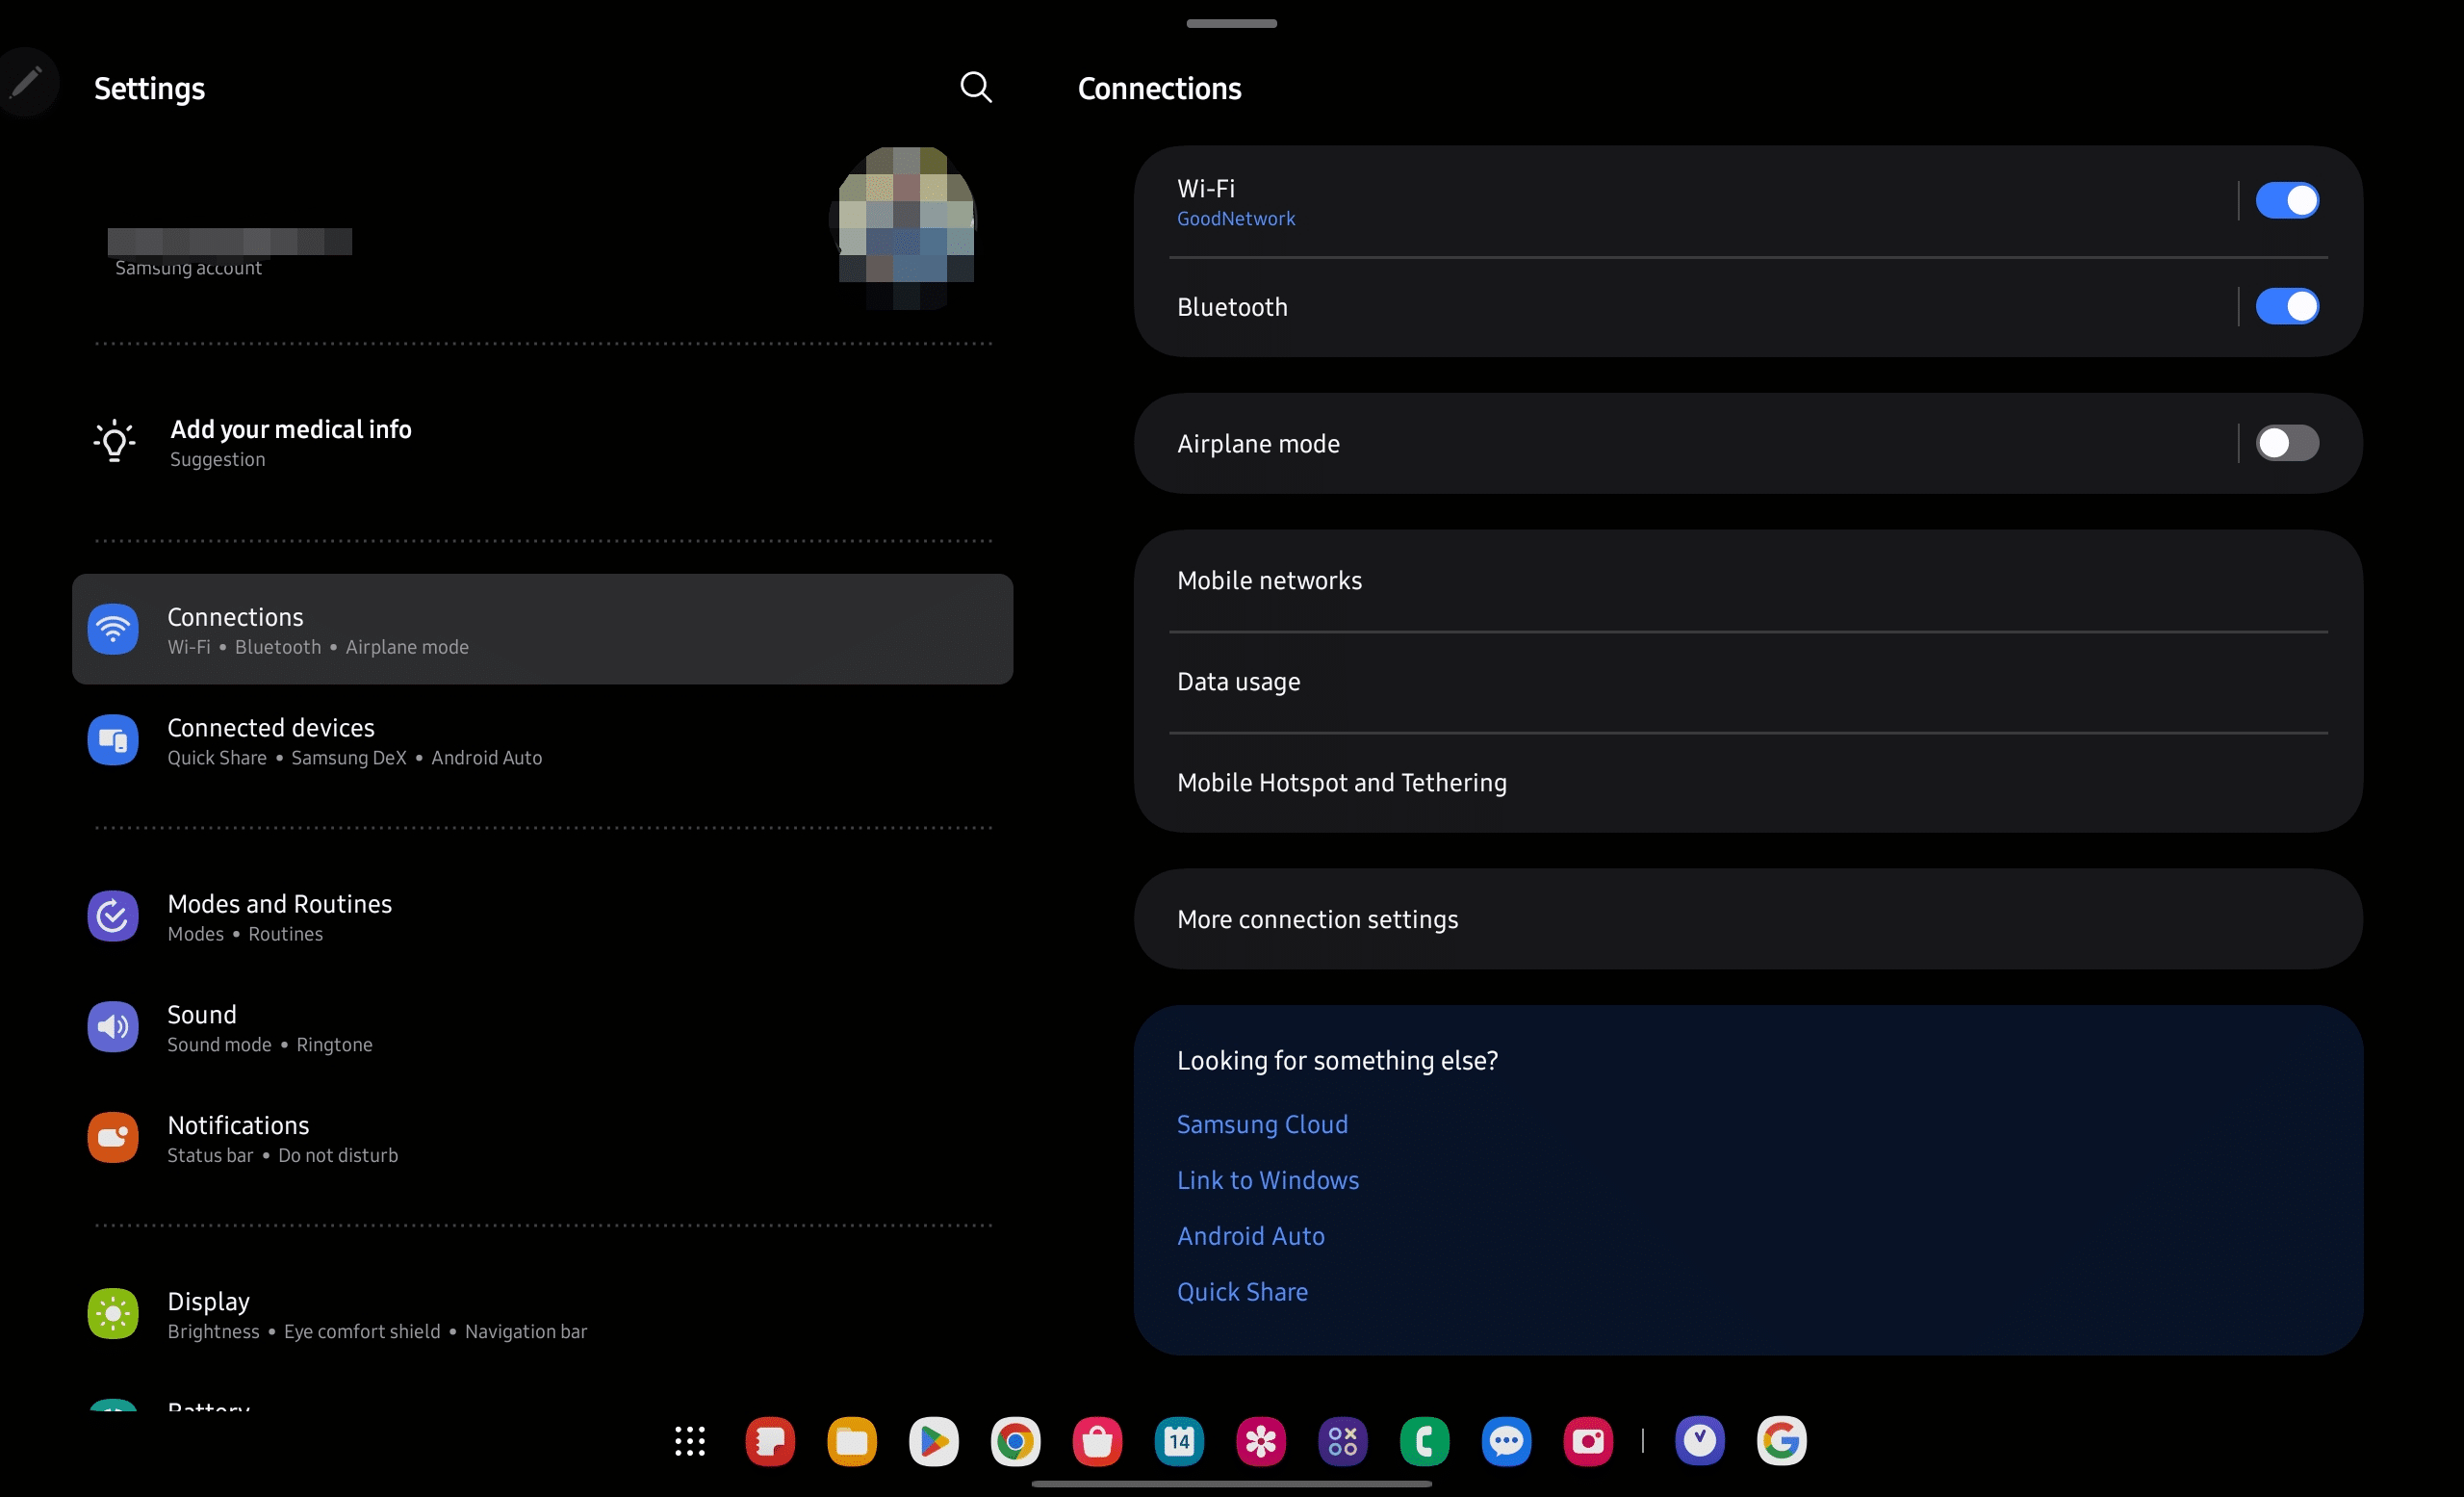Tap the Search icon in Settings
Screen dimensions: 2464x1497
(975, 87)
